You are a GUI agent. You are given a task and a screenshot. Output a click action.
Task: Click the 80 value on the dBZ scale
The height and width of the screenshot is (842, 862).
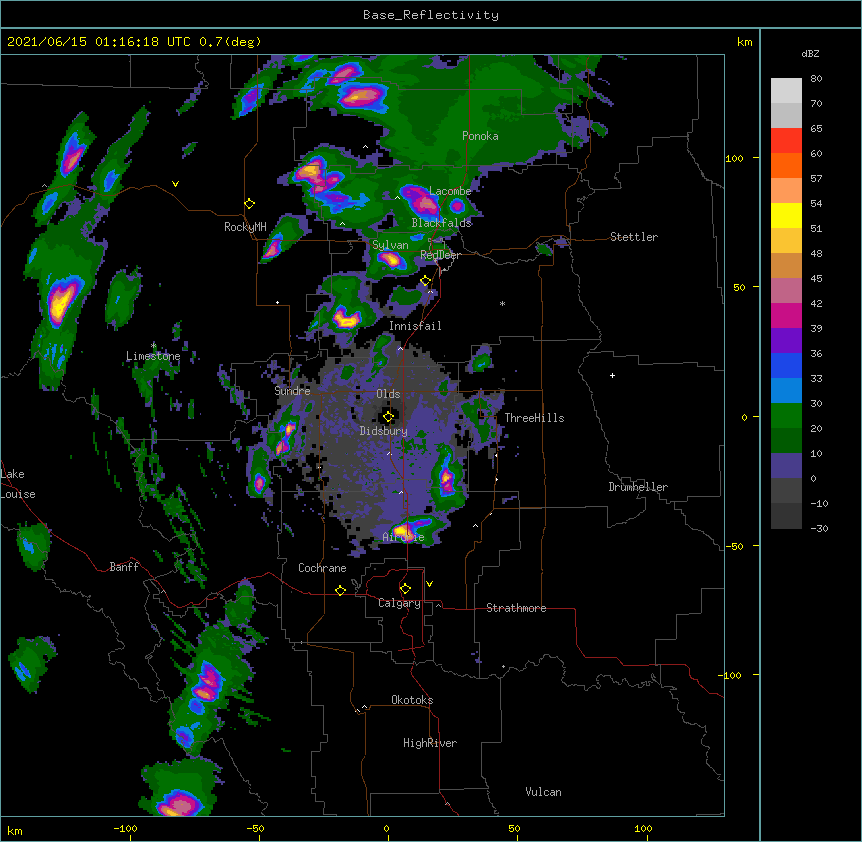[x=816, y=79]
